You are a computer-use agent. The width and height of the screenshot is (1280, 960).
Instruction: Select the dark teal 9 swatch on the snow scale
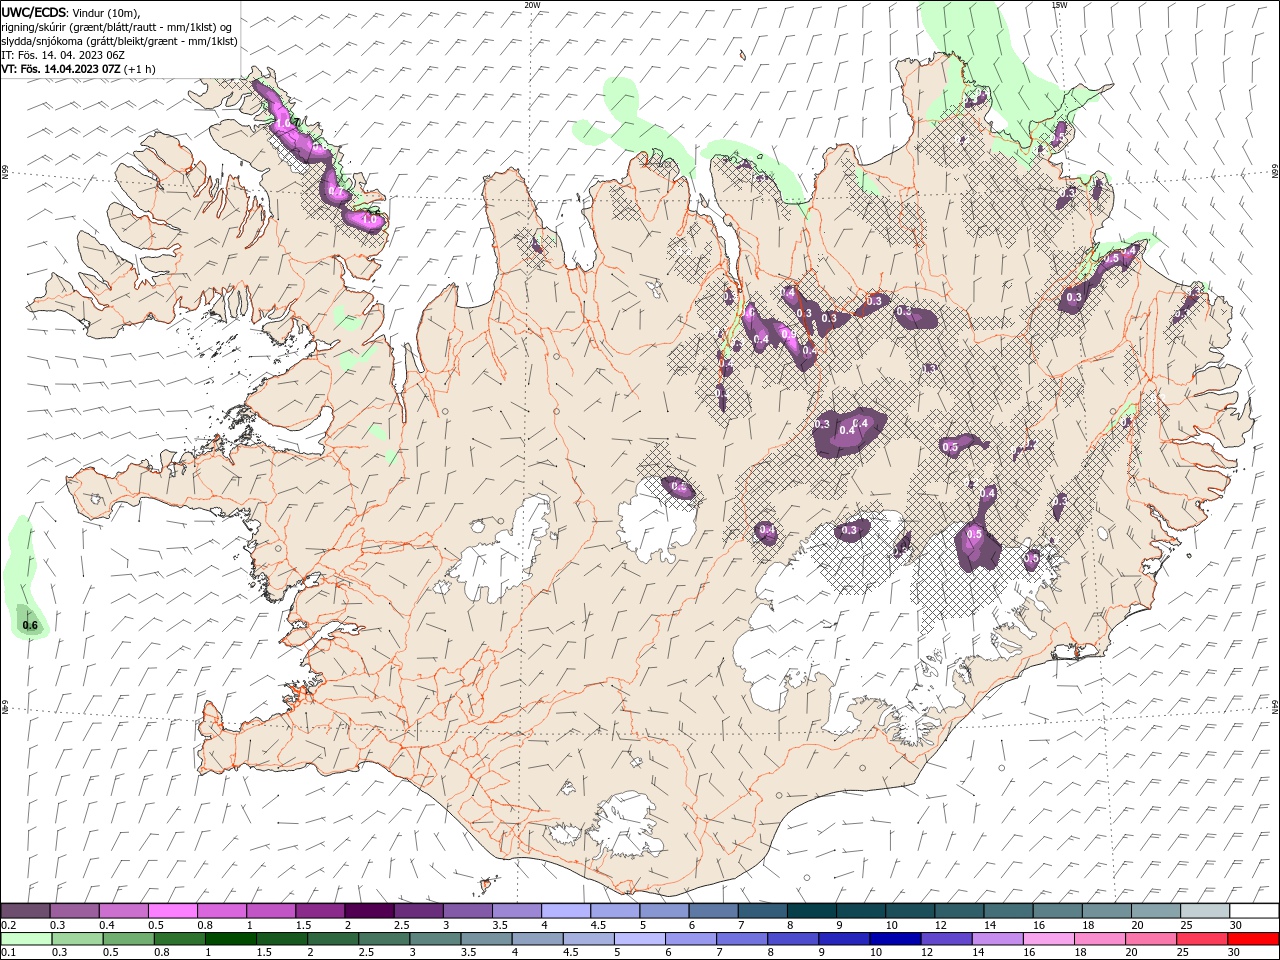pos(861,911)
